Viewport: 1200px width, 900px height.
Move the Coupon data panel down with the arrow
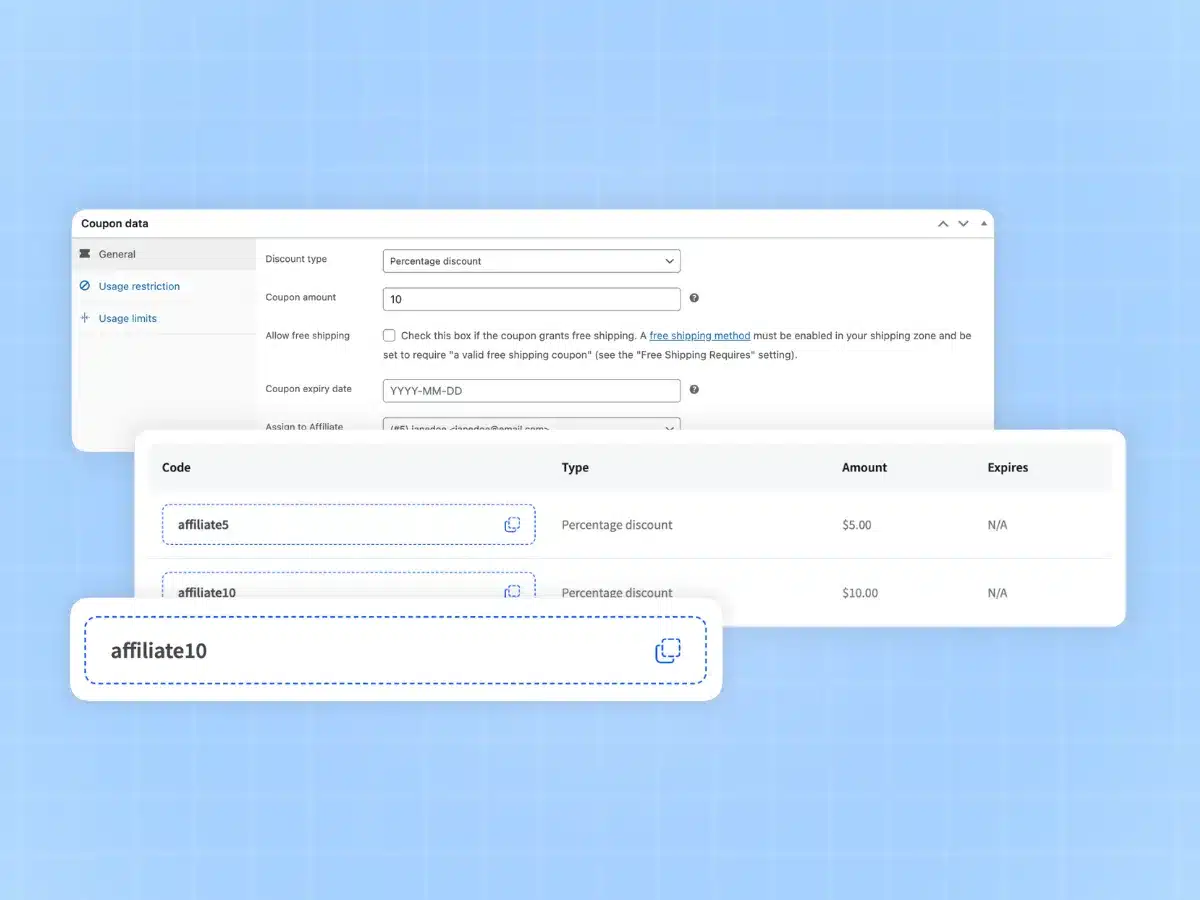coord(963,223)
